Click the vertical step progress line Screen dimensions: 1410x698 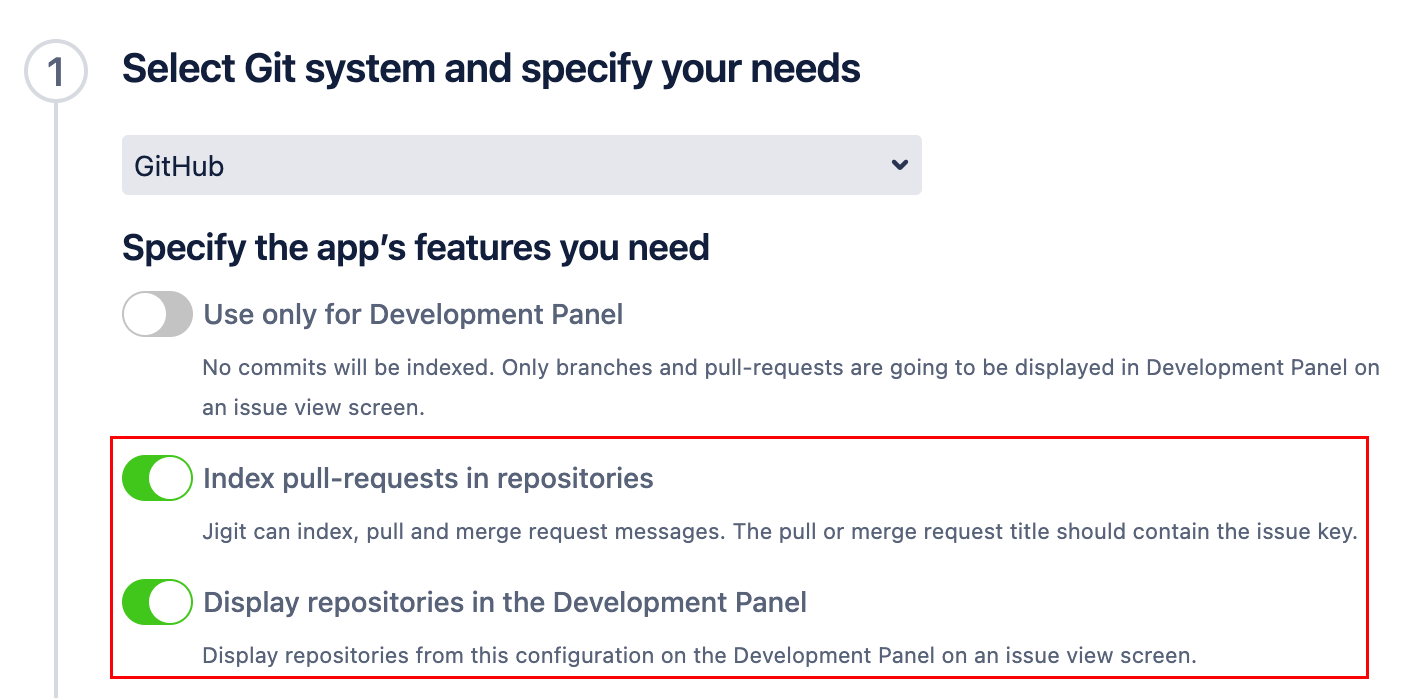point(56,400)
